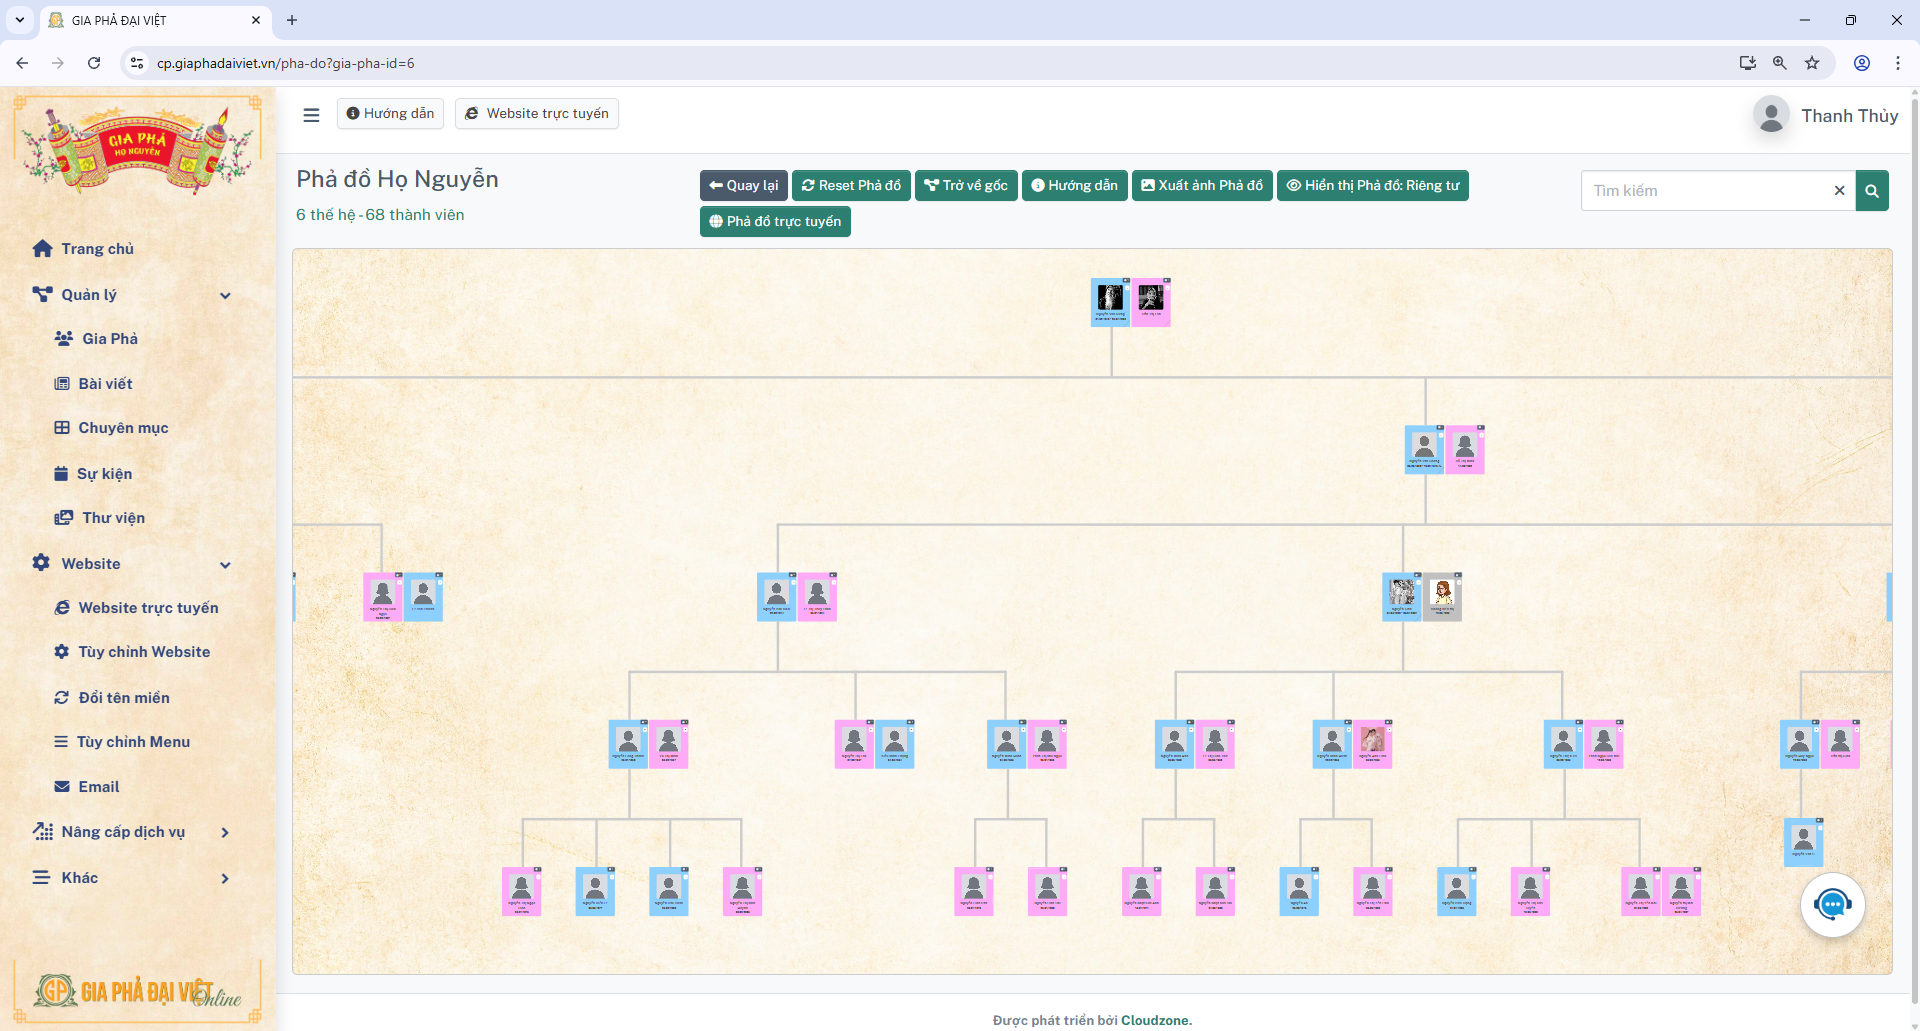Open Thư viện in the sidebar
Image resolution: width=1920 pixels, height=1031 pixels.
point(113,518)
